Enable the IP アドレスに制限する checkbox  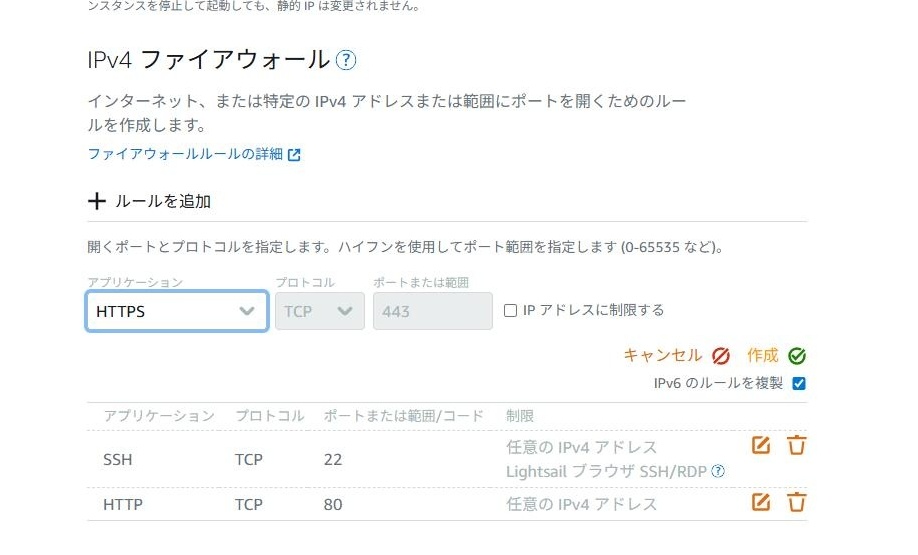511,311
